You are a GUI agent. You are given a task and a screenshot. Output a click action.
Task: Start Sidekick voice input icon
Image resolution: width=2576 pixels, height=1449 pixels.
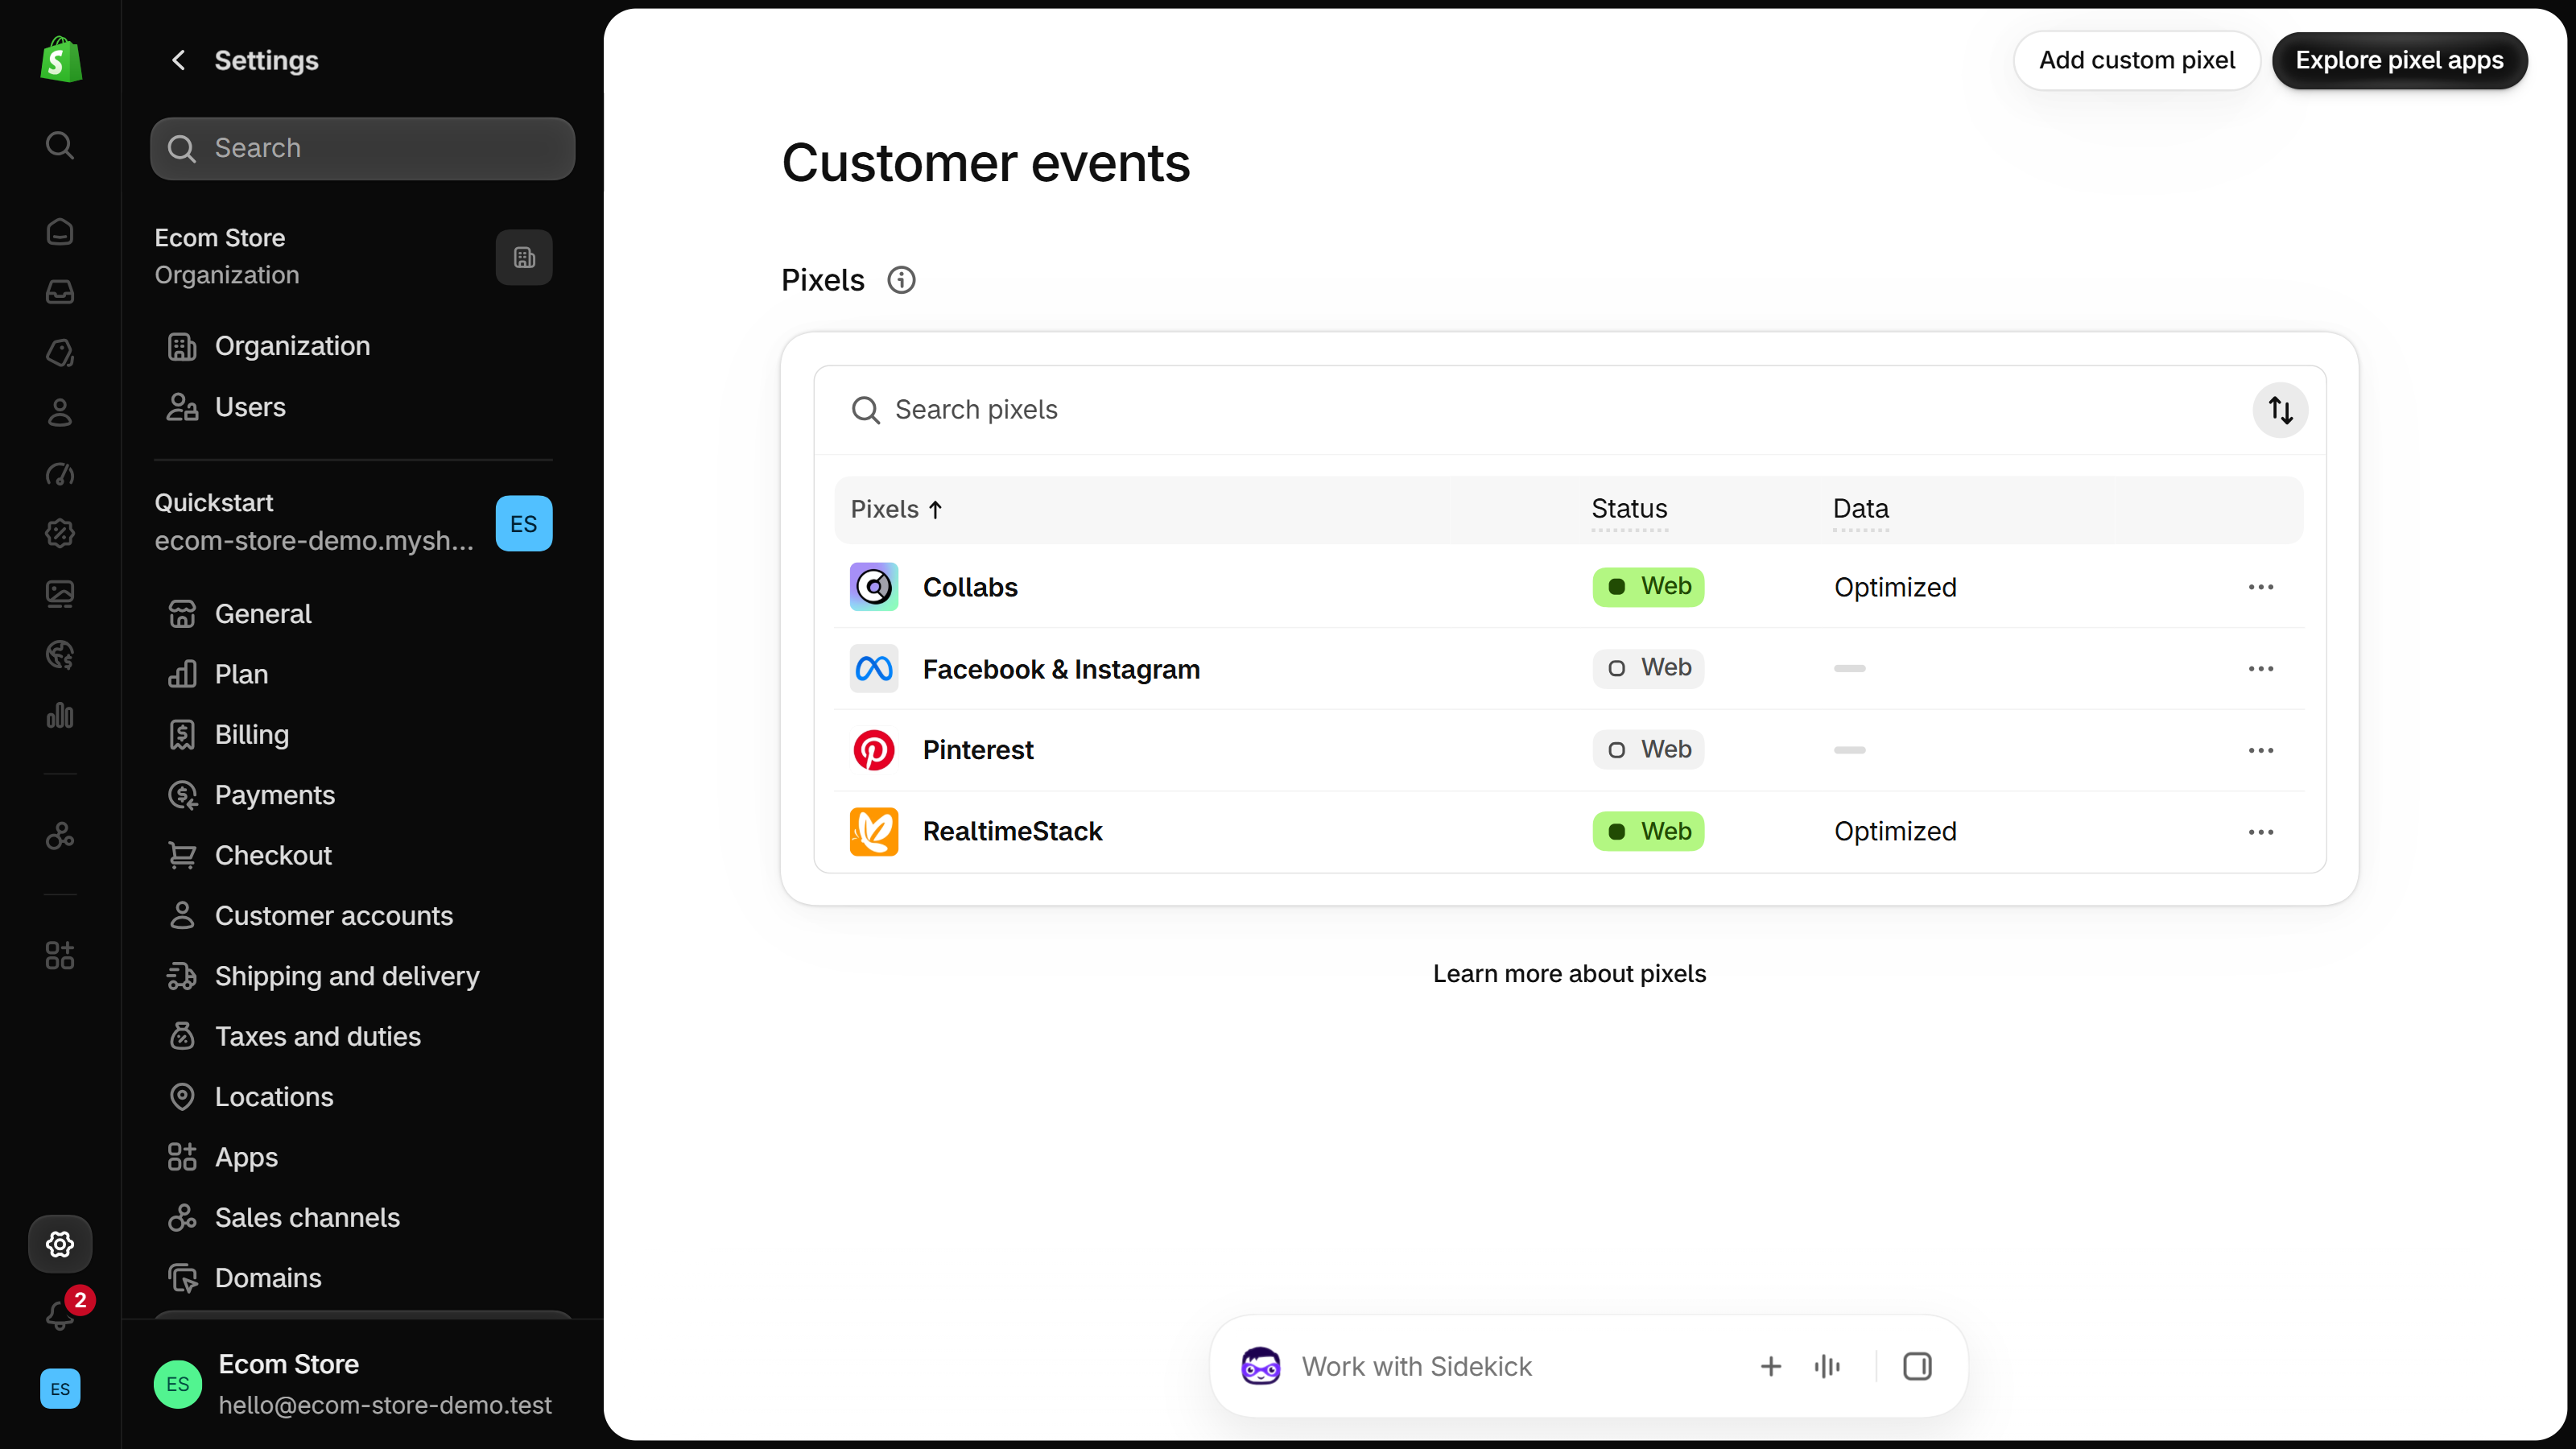pyautogui.click(x=1827, y=1366)
